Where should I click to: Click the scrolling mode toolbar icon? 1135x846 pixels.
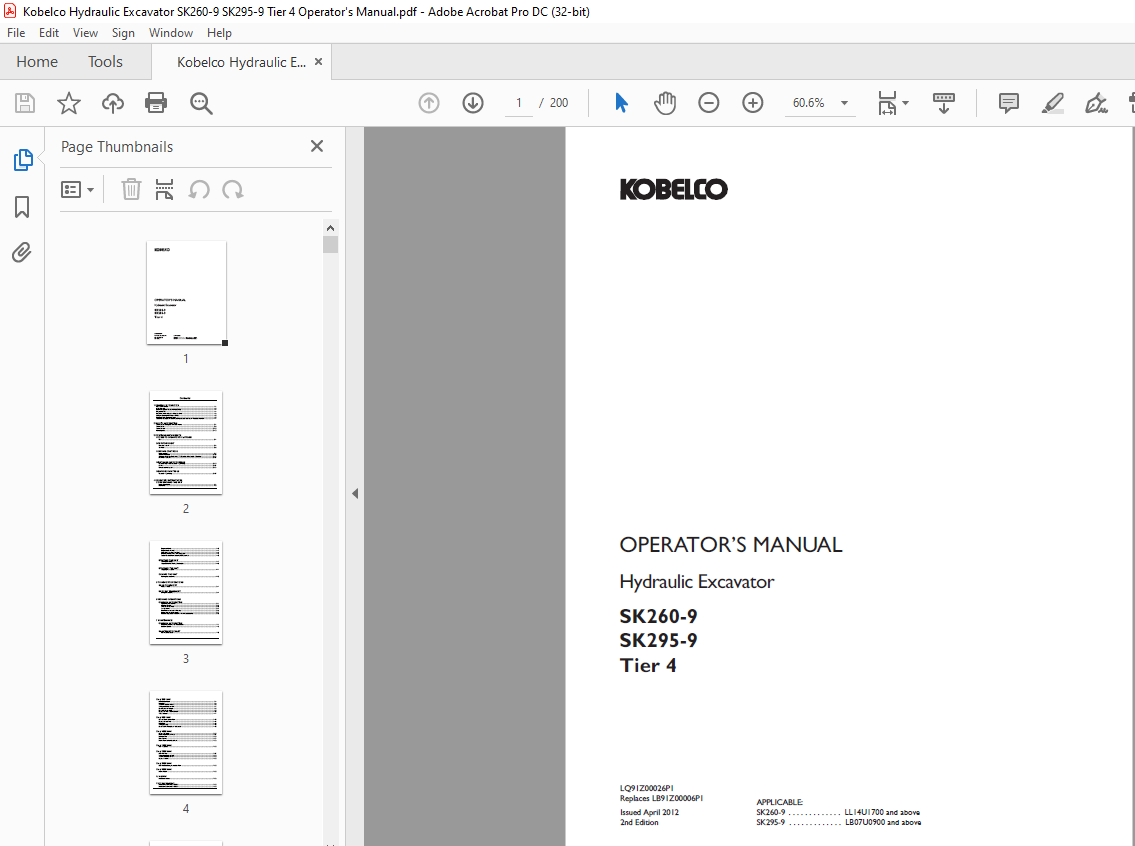click(x=943, y=103)
